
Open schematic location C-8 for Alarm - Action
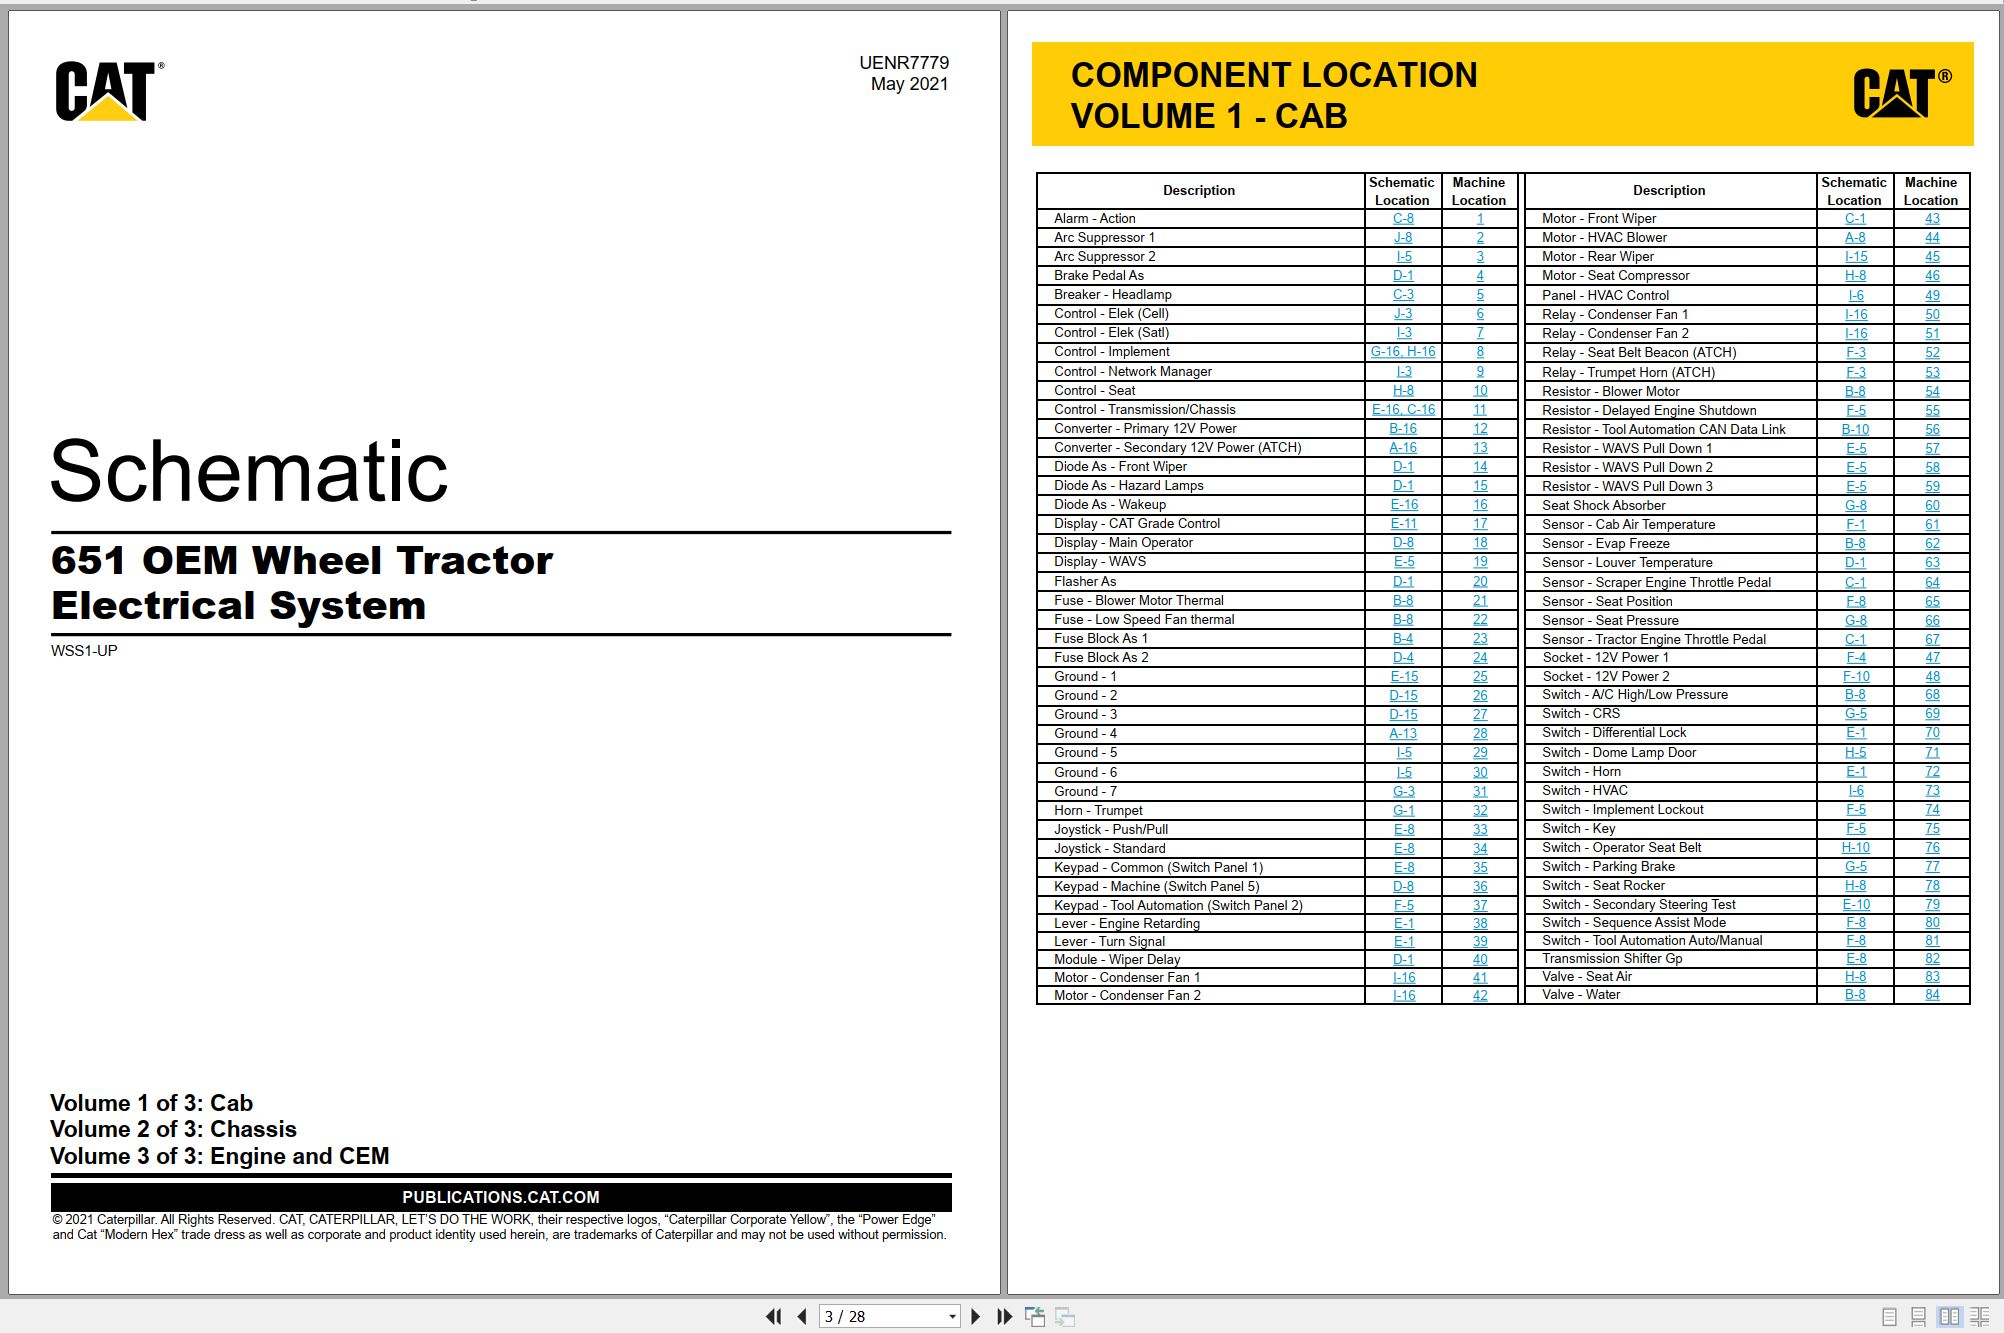[x=1403, y=218]
